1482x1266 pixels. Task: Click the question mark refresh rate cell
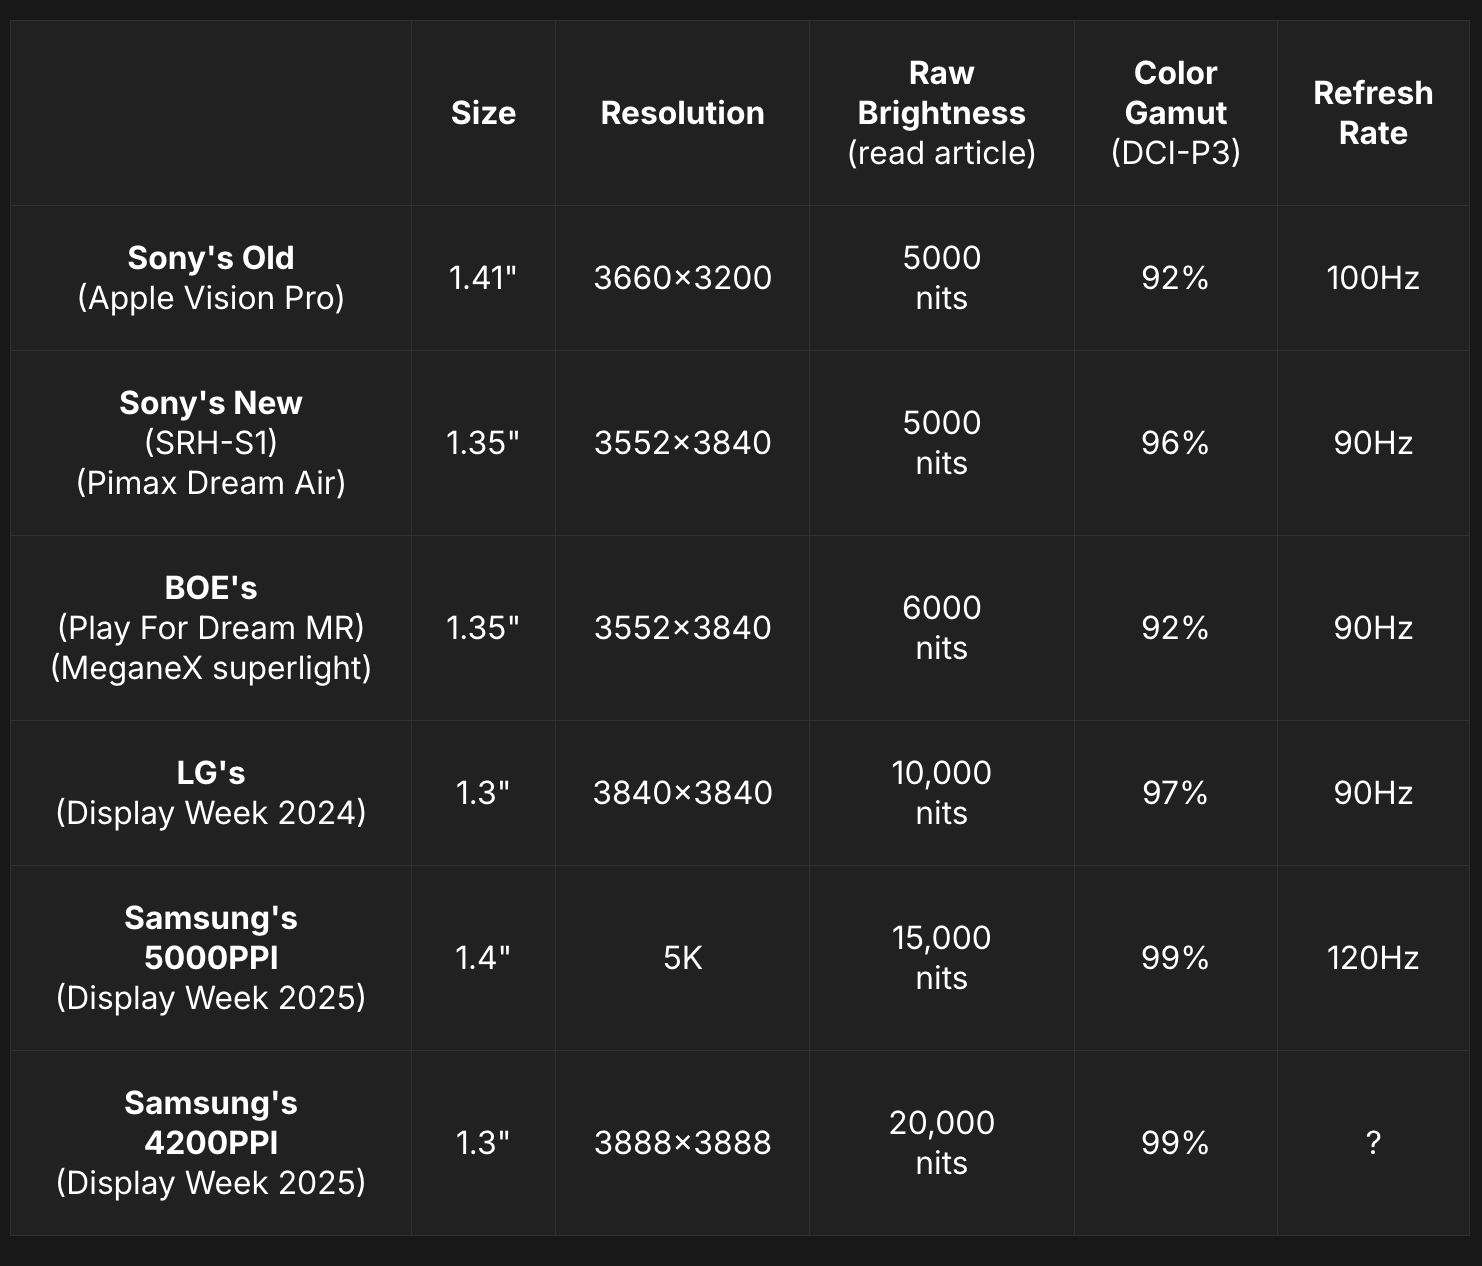click(x=1373, y=1143)
